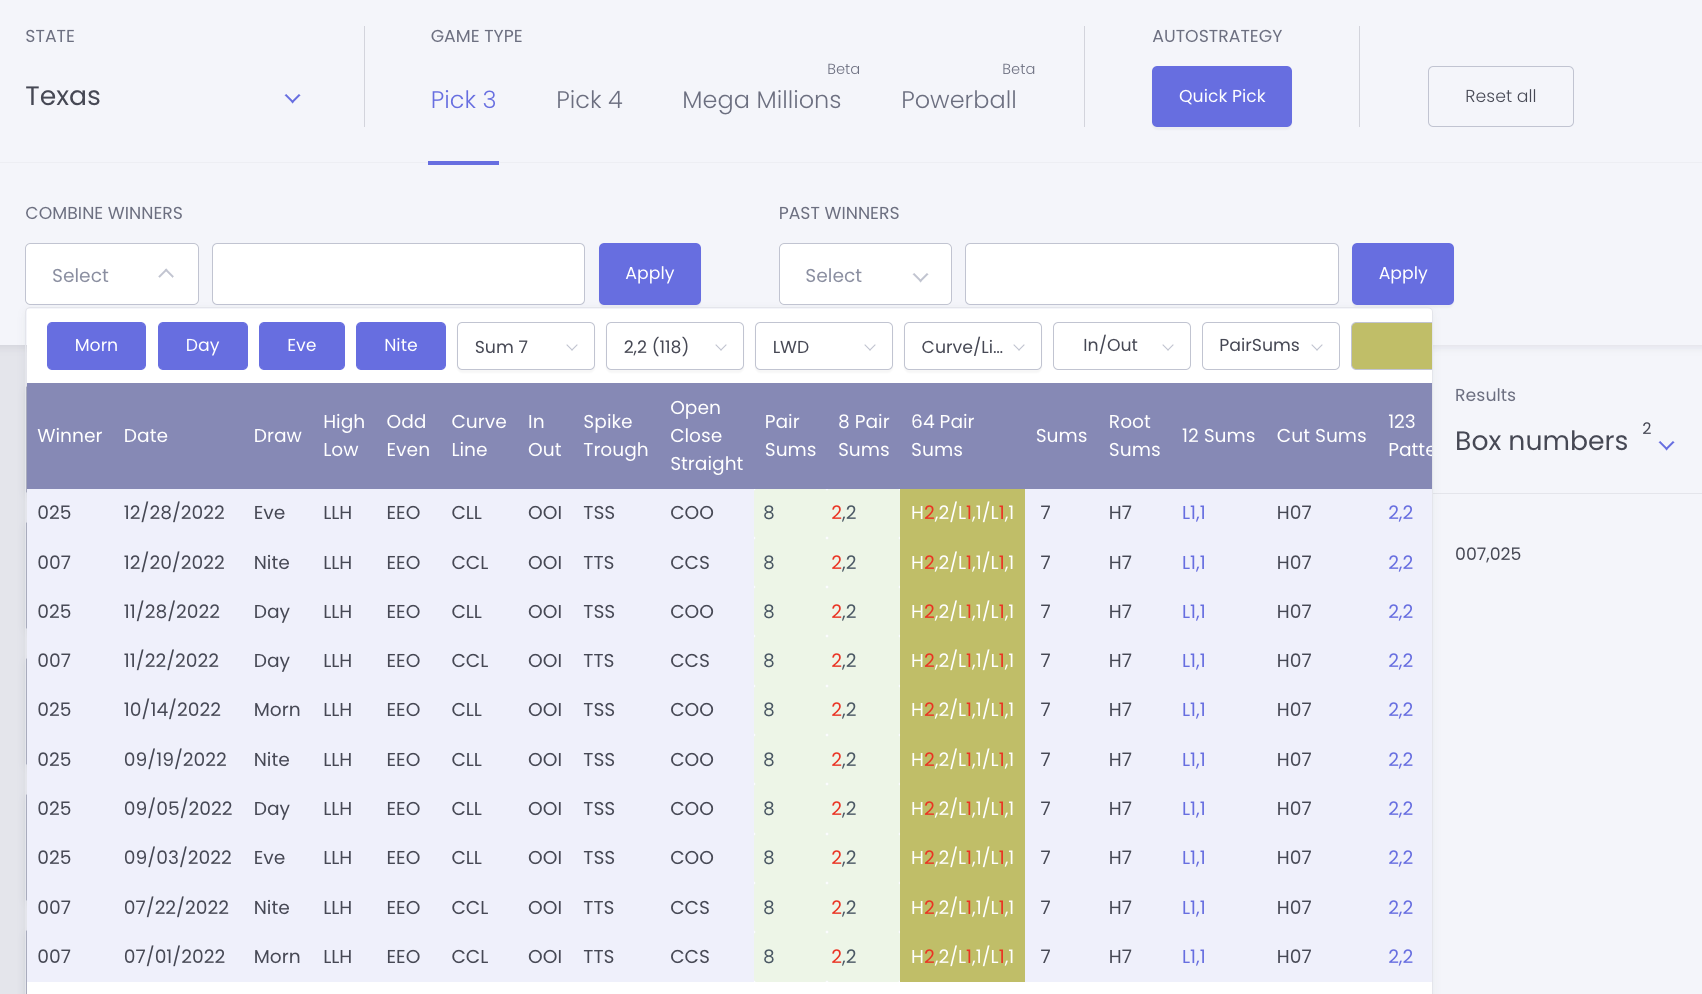Open the Texas state dropdown

pyautogui.click(x=163, y=97)
